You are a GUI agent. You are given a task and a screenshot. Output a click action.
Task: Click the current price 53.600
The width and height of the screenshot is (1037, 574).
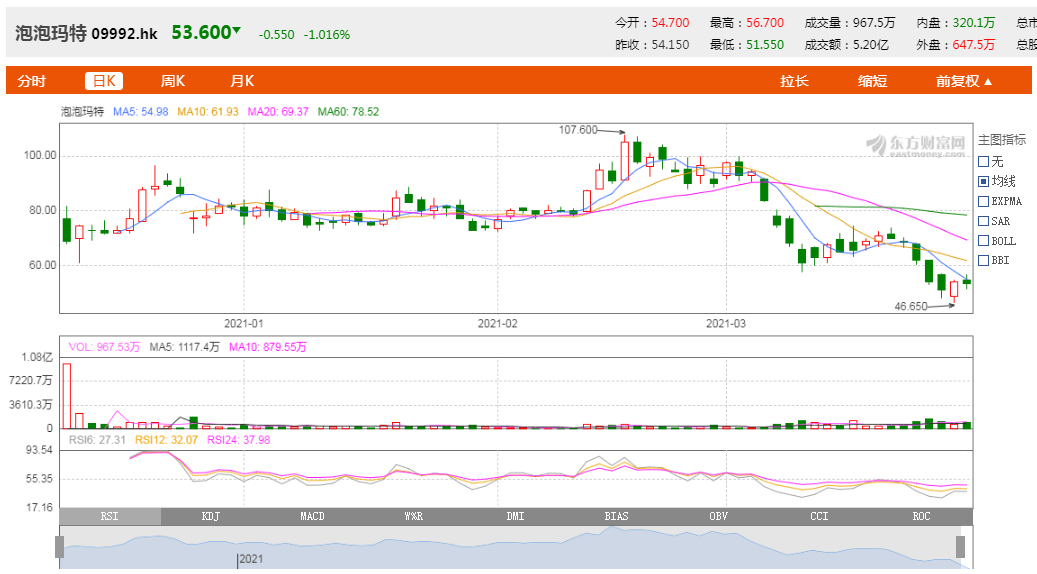[201, 32]
